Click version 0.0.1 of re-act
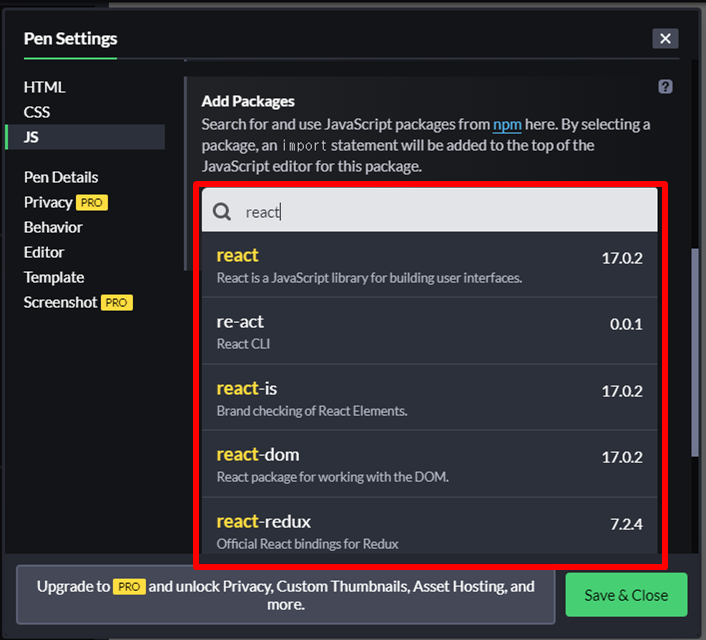Image resolution: width=706 pixels, height=640 pixels. pyautogui.click(x=626, y=324)
